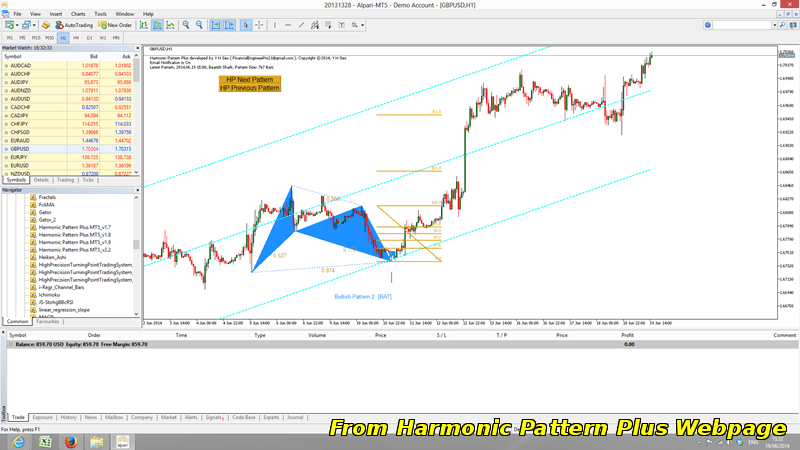Screen dimensions: 800x450
Task: Open the Code Base tab in Toolbox
Action: tap(244, 417)
